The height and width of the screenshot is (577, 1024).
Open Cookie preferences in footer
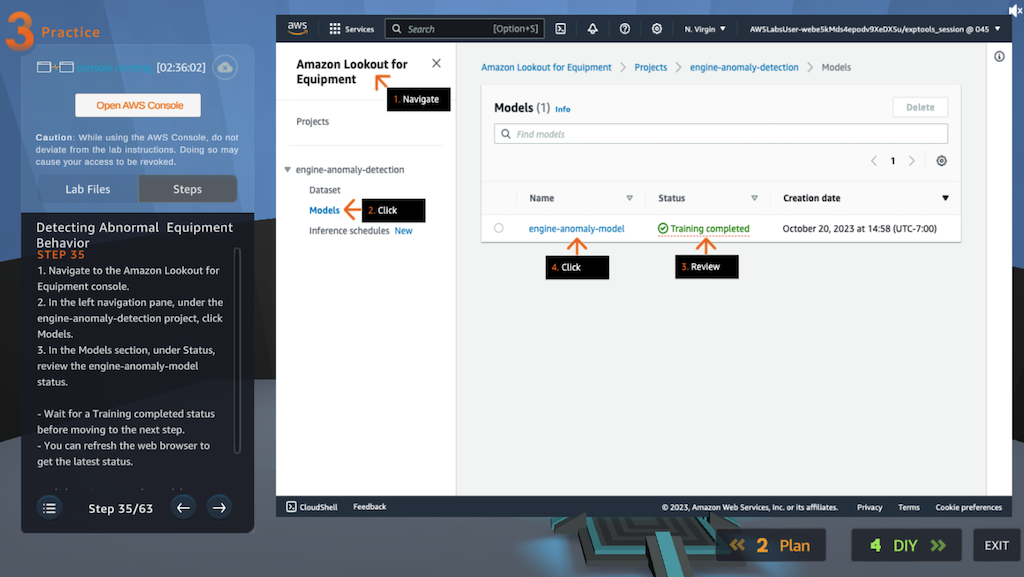click(968, 507)
